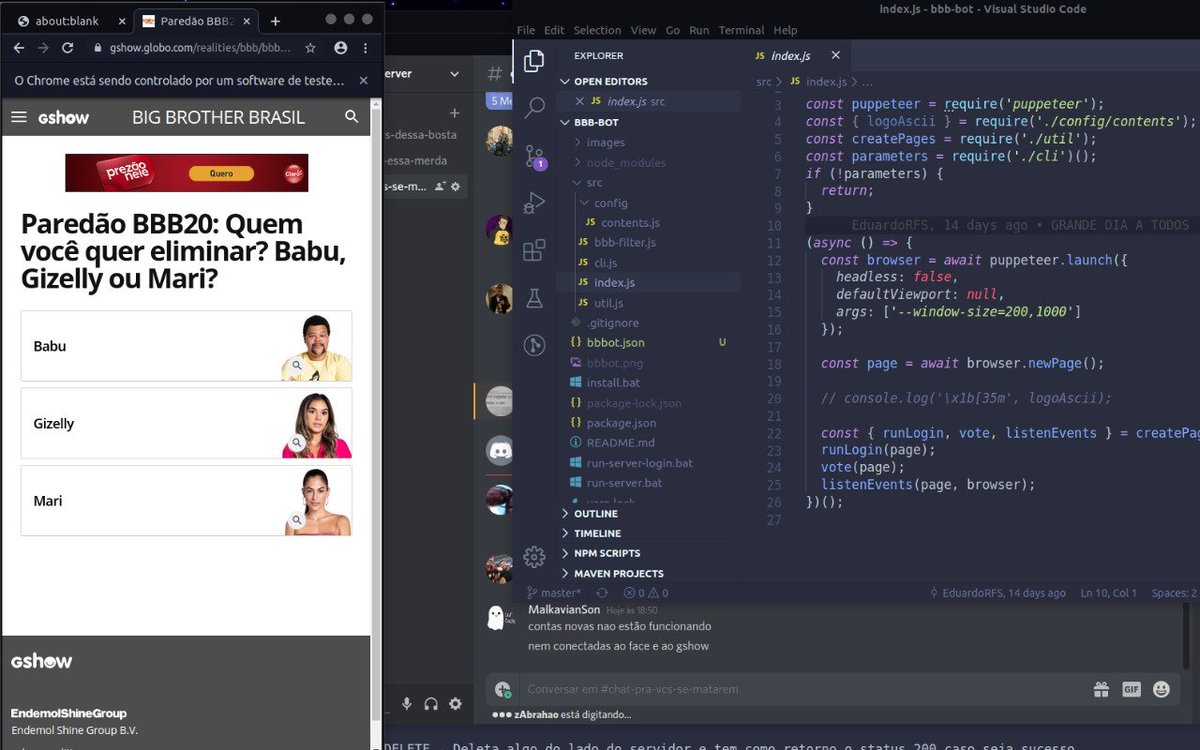The width and height of the screenshot is (1200, 750).
Task: Zoom Mari's photo with magnifier icon
Action: (x=296, y=520)
